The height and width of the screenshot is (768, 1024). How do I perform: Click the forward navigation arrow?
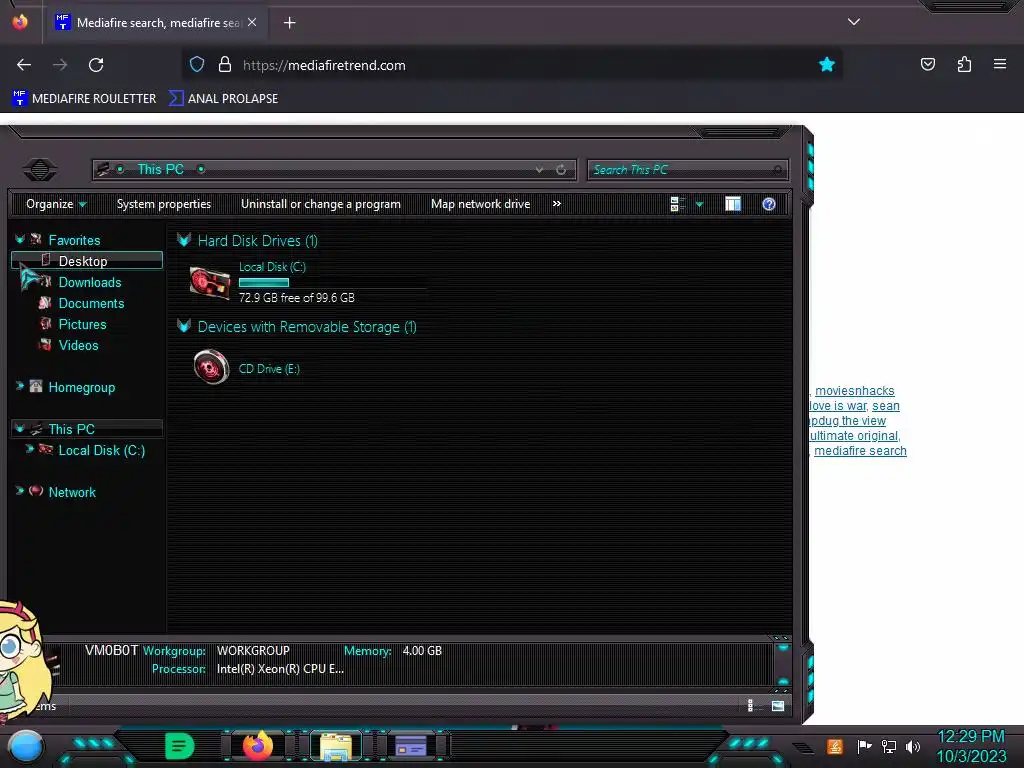60,65
